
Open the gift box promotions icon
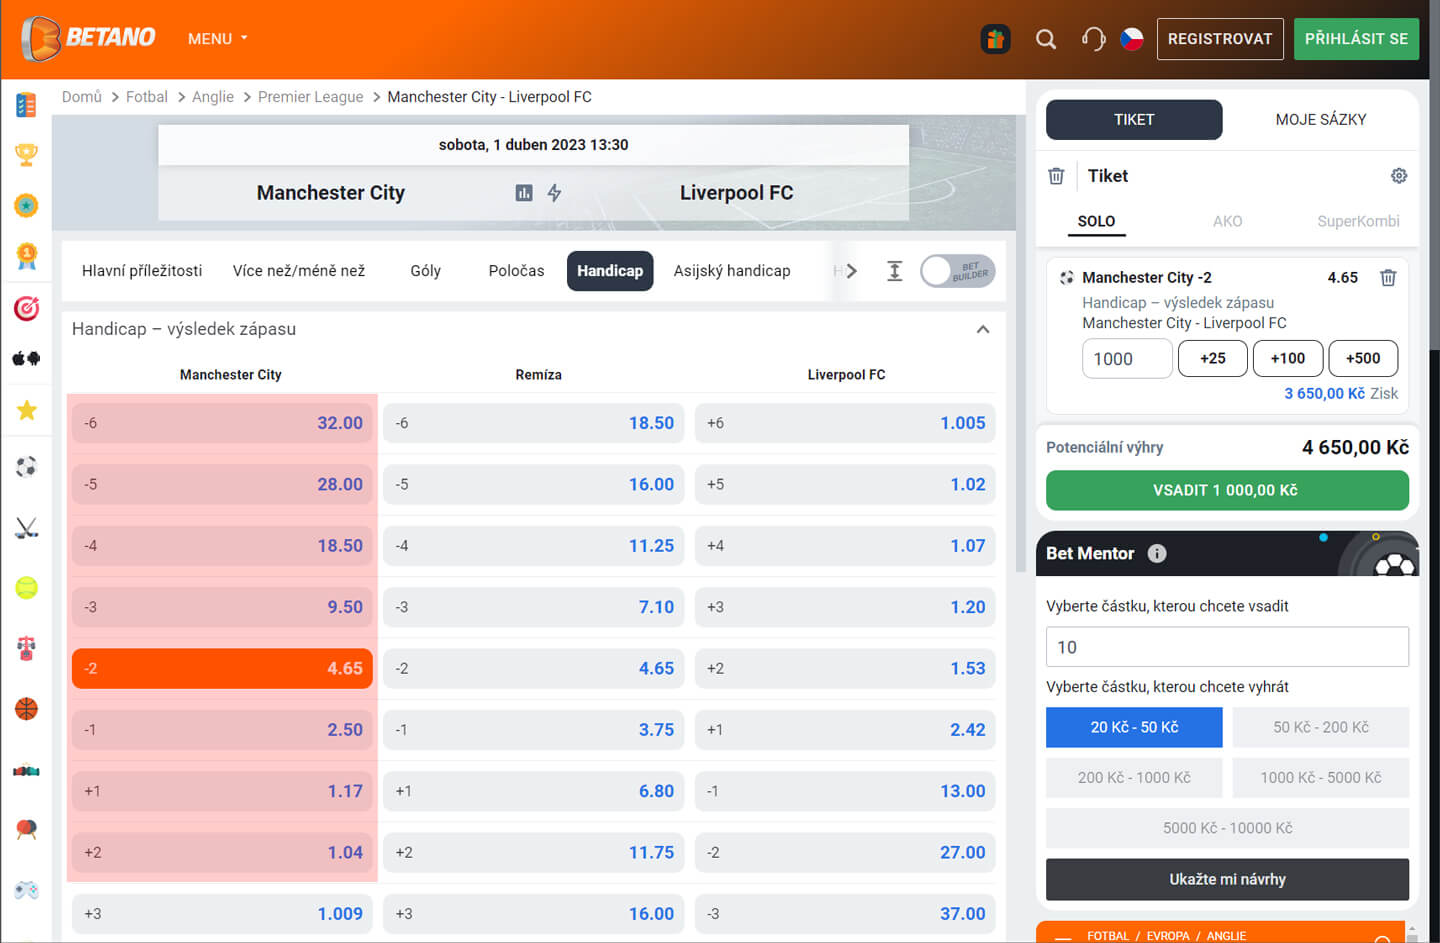[995, 39]
